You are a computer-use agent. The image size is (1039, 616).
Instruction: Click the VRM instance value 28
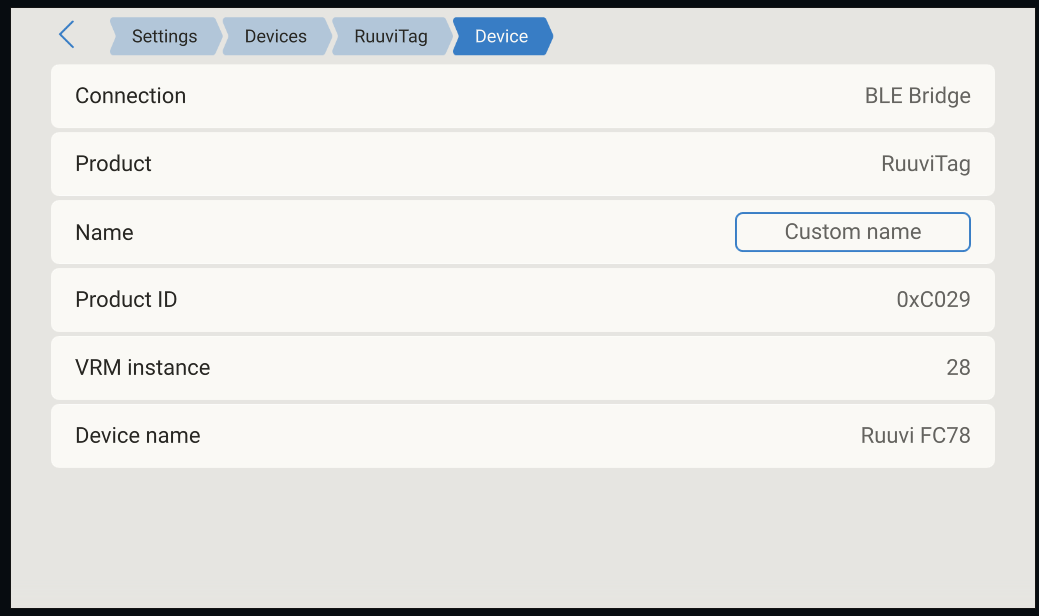[x=958, y=368]
